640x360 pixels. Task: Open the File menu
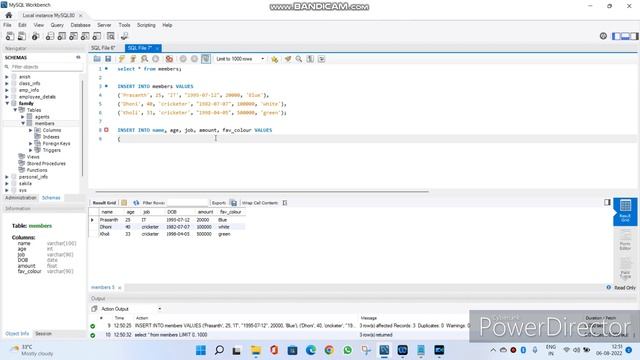click(7, 25)
